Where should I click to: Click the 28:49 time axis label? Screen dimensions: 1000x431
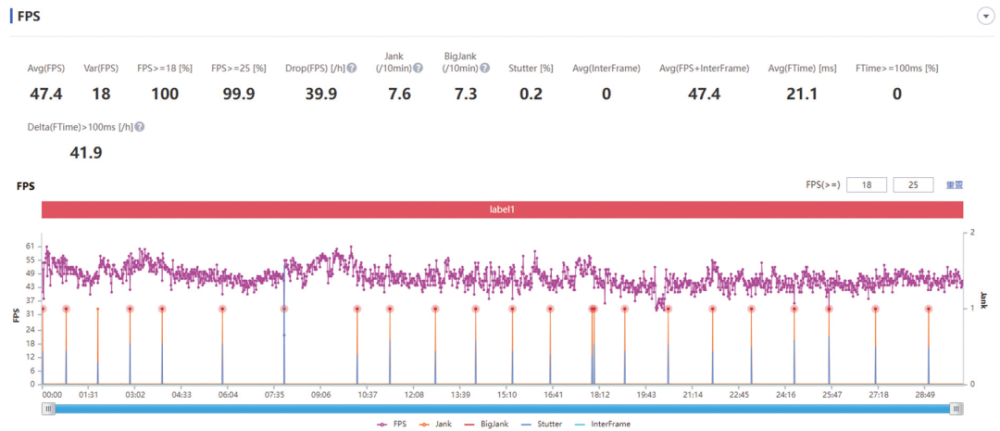[925, 395]
